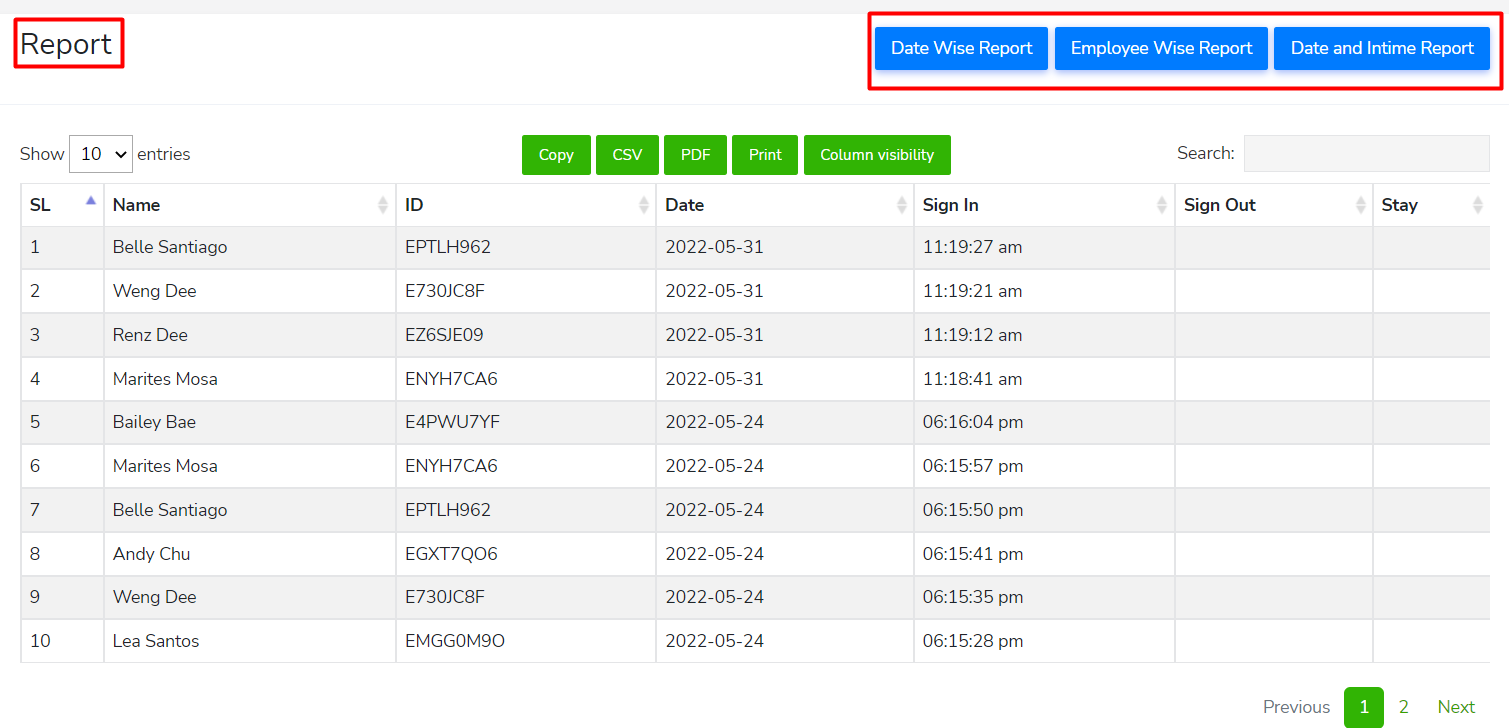
Task: Click sort arrows in ID header
Action: click(644, 205)
